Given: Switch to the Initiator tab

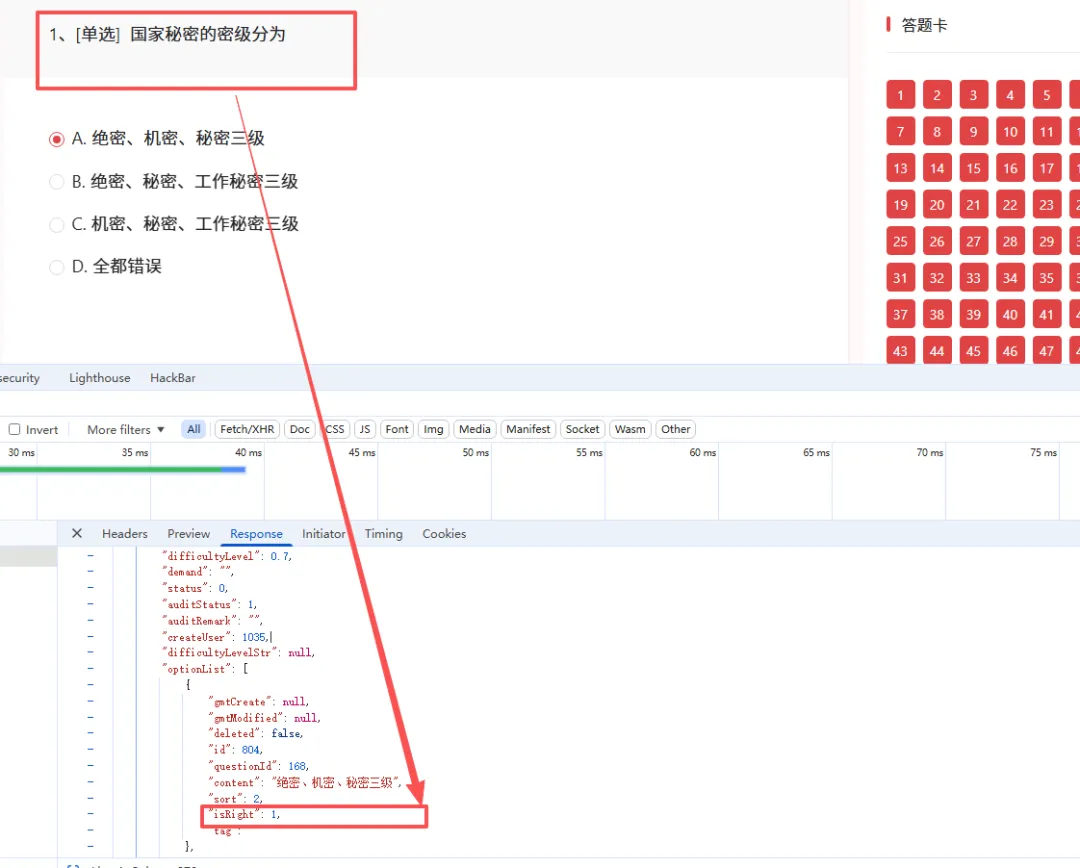Looking at the screenshot, I should coord(324,534).
